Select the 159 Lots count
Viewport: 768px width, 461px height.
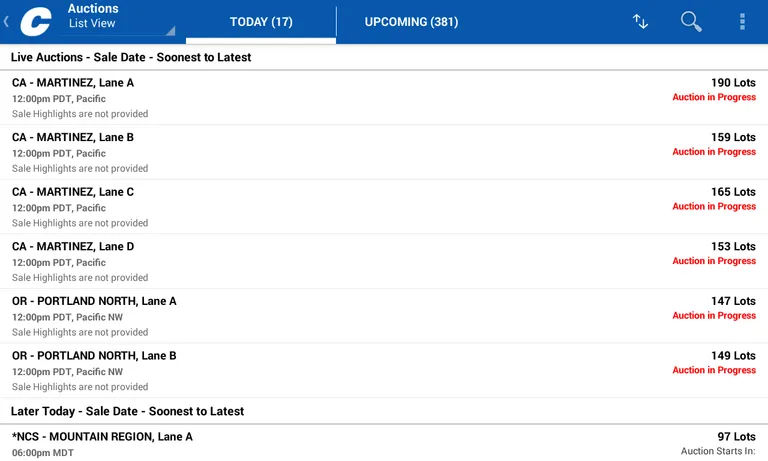pos(733,137)
